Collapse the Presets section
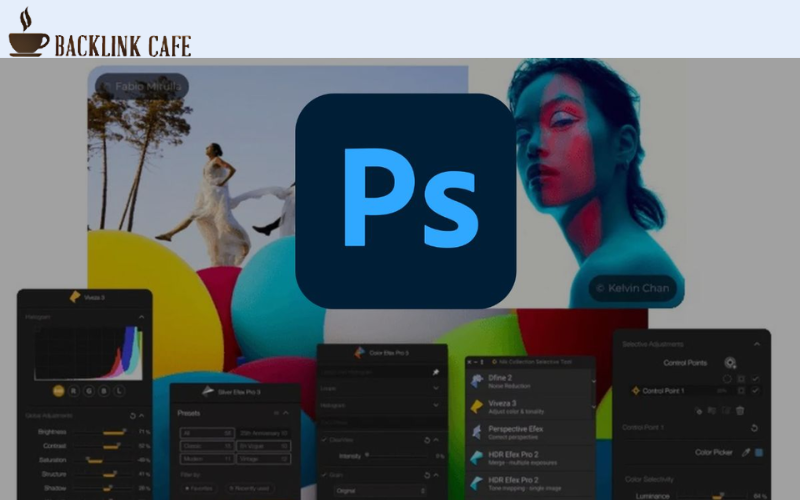800x500 pixels. (x=286, y=413)
